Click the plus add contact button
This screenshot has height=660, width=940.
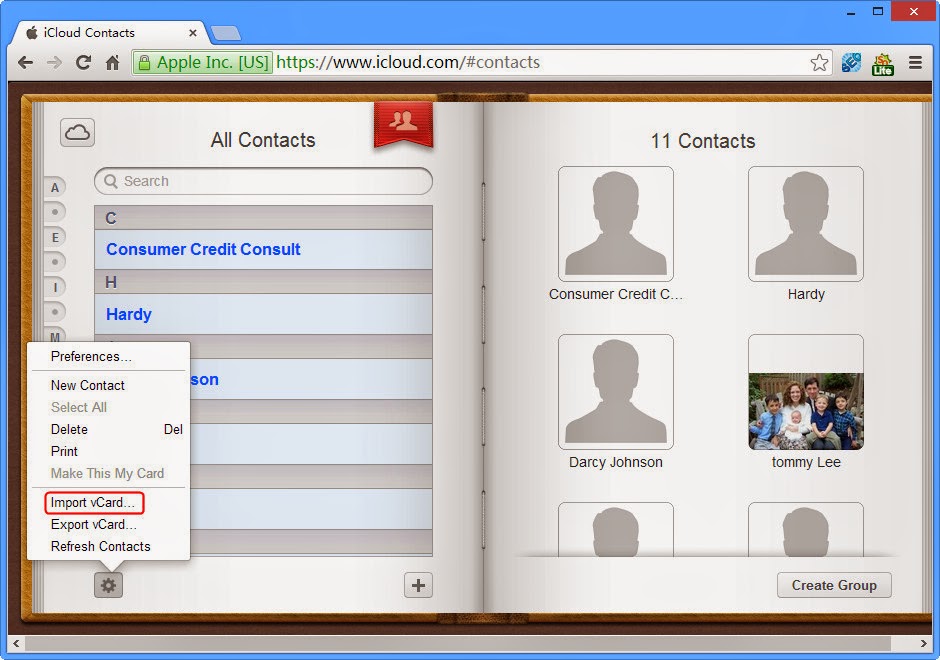coord(418,585)
